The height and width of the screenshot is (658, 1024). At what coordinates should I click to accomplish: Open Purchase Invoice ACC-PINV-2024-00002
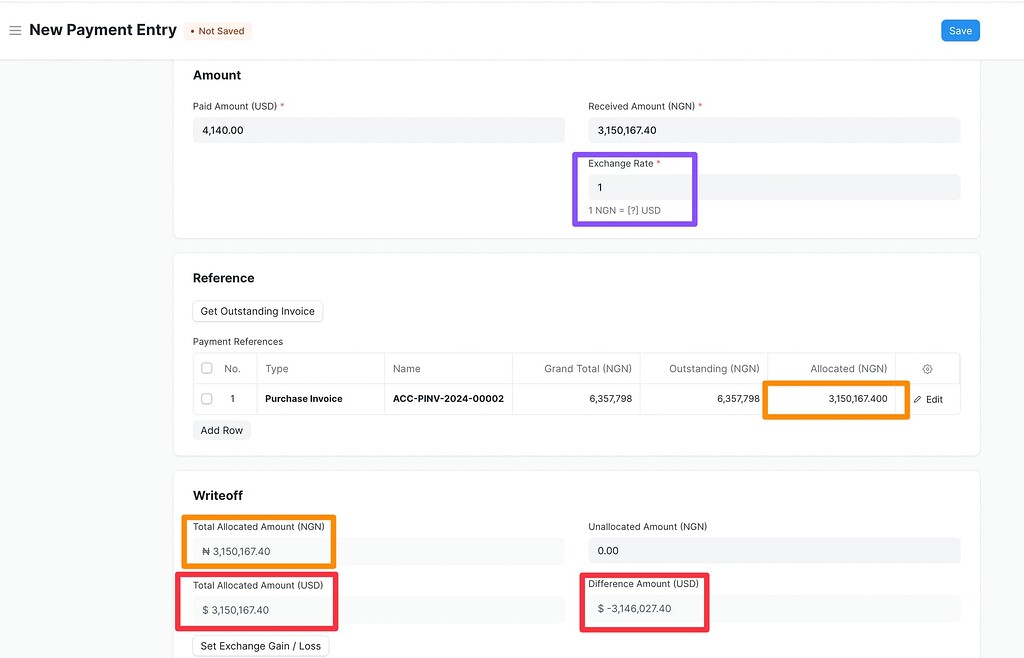pyautogui.click(x=447, y=399)
